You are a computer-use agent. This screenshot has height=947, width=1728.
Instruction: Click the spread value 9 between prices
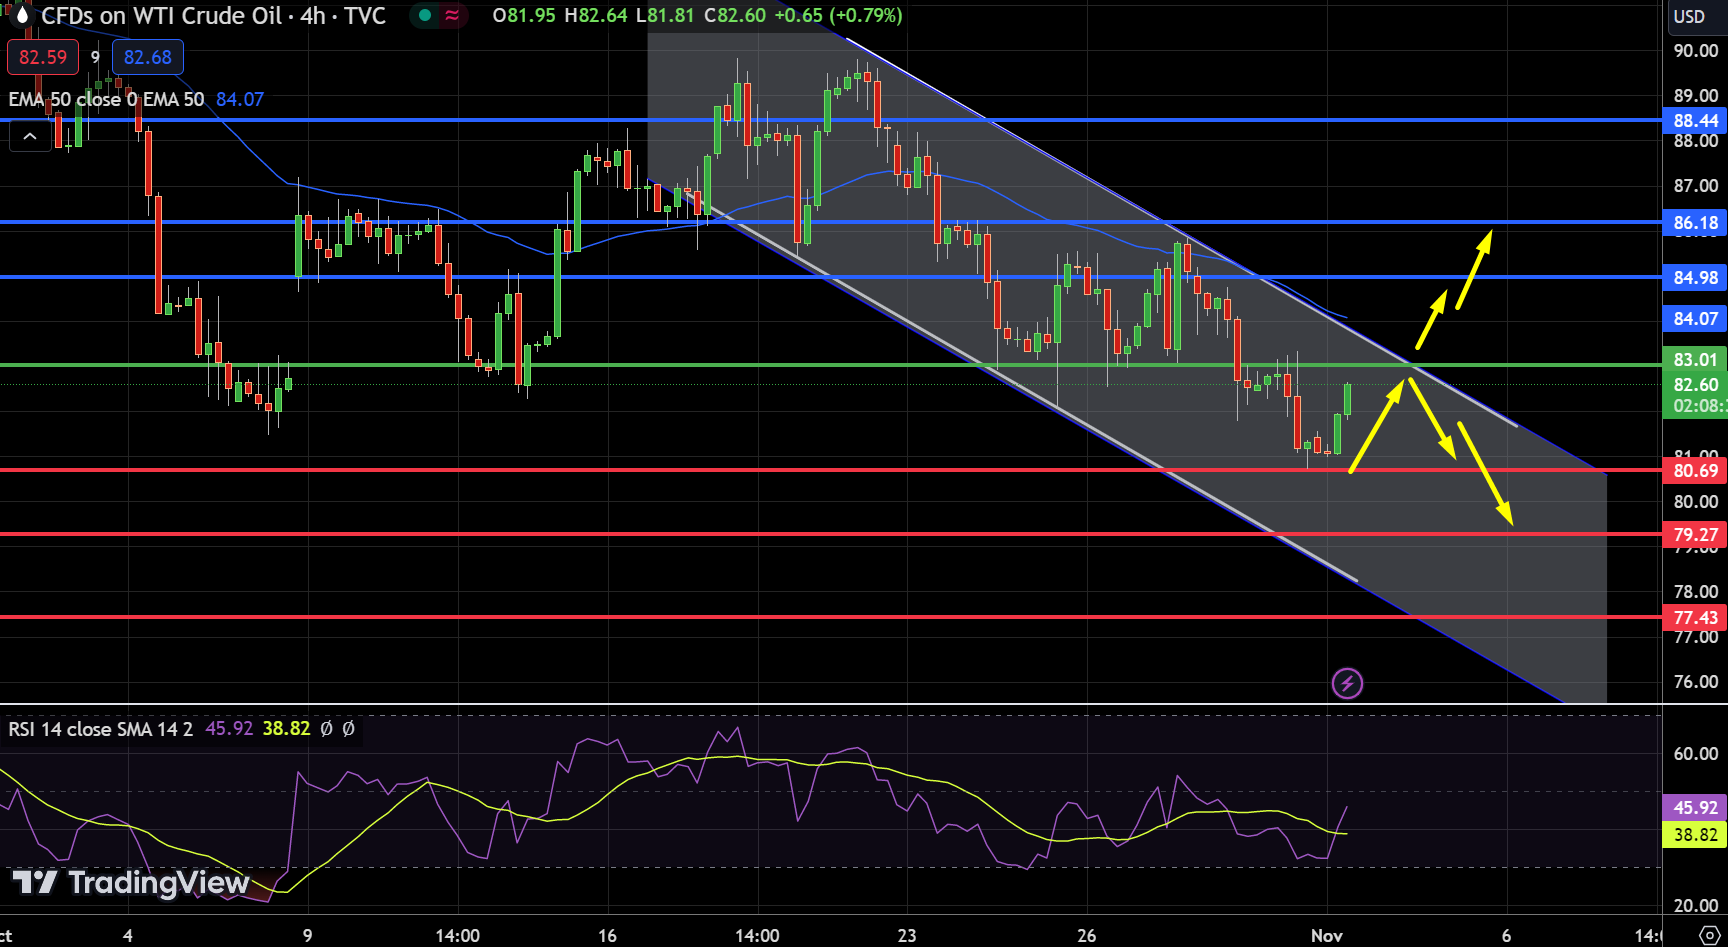click(x=96, y=57)
